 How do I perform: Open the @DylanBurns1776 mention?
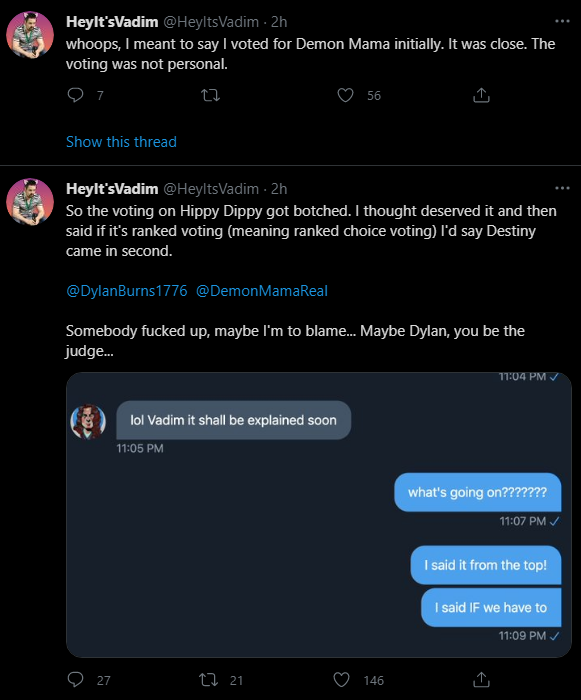126,291
